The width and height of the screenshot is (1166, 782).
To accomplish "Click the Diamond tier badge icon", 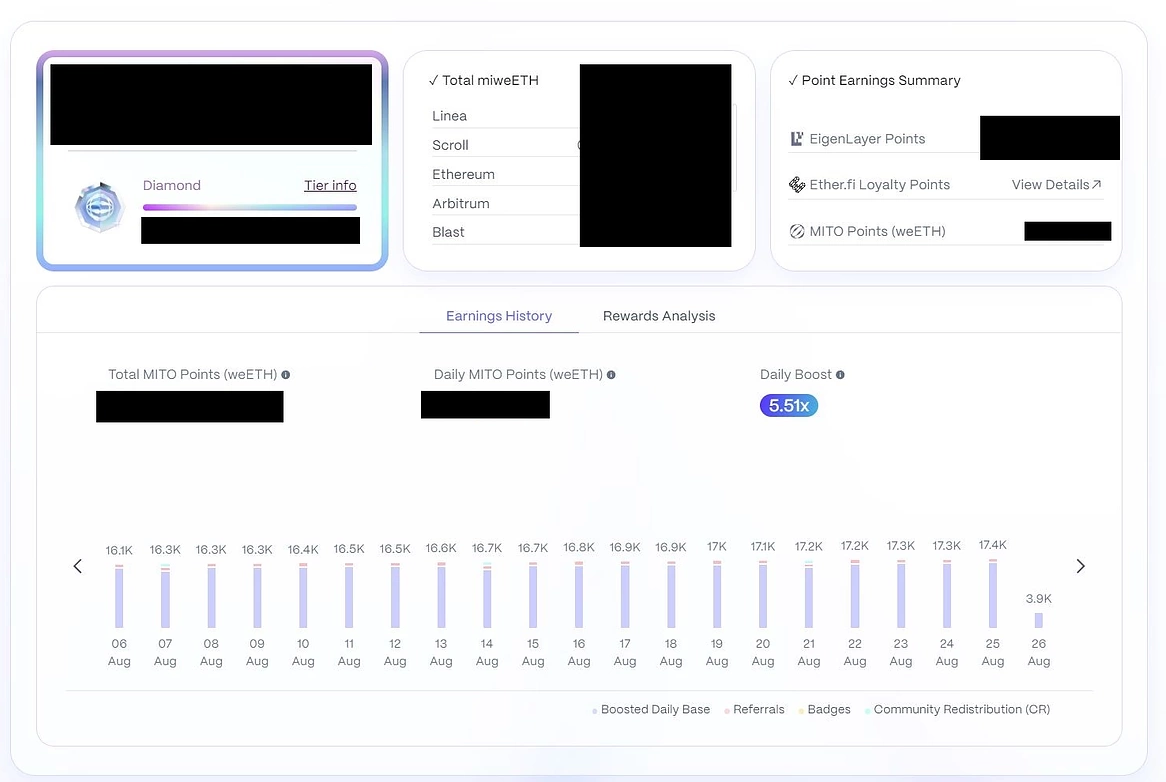I will tap(99, 207).
